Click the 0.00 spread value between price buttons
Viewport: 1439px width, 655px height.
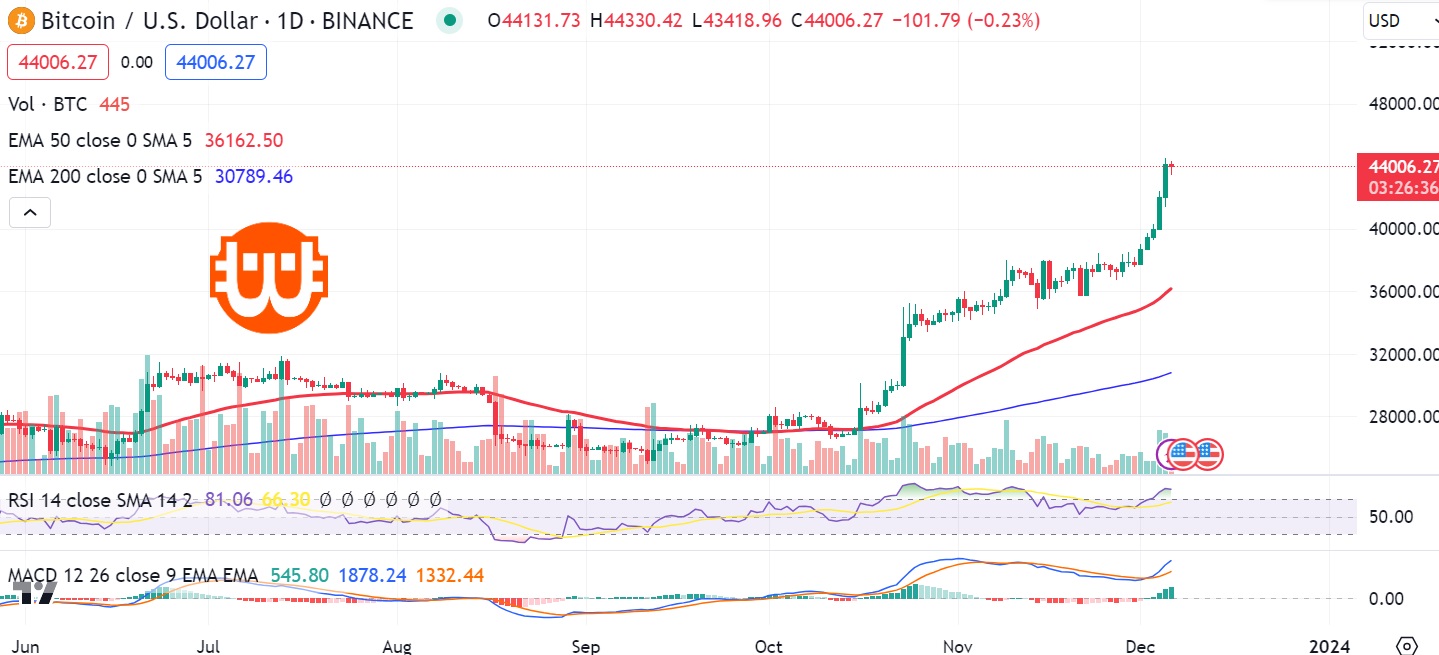[136, 62]
